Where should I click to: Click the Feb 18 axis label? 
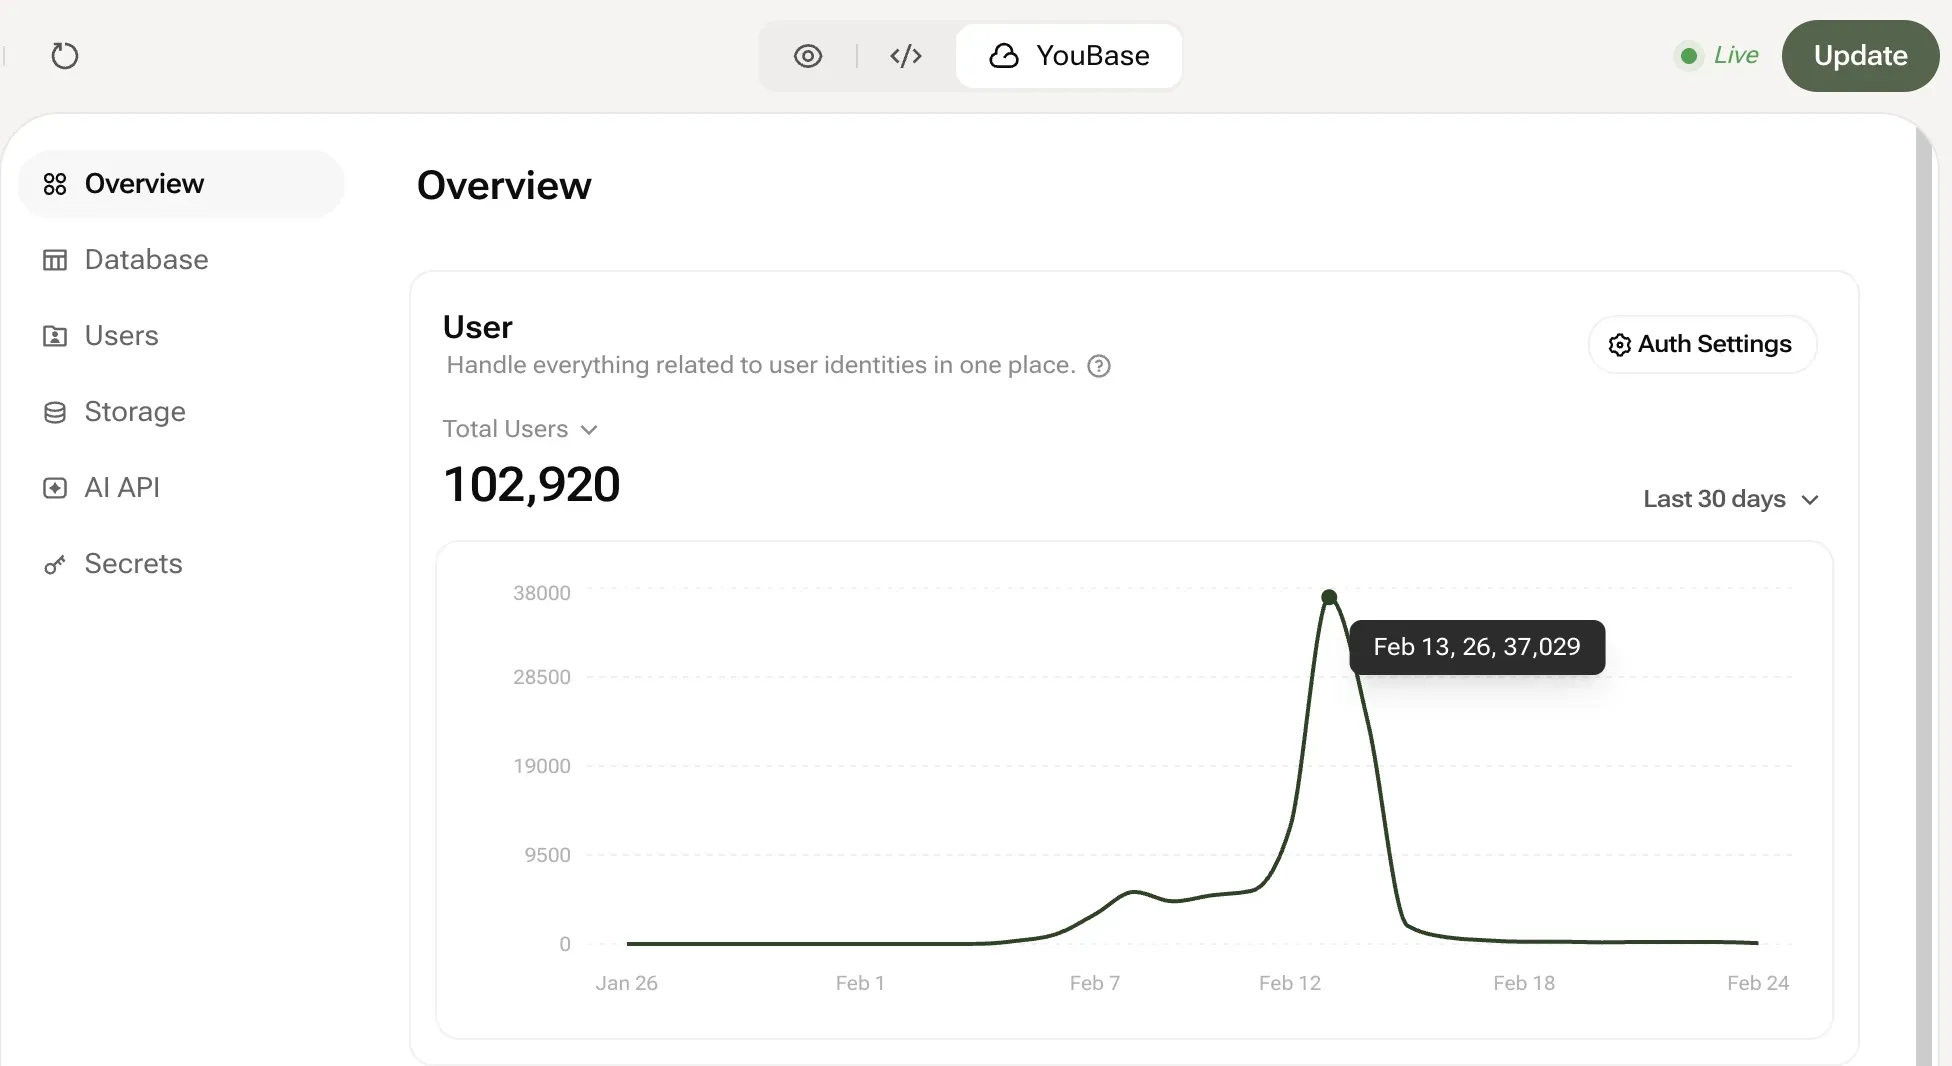tap(1523, 983)
